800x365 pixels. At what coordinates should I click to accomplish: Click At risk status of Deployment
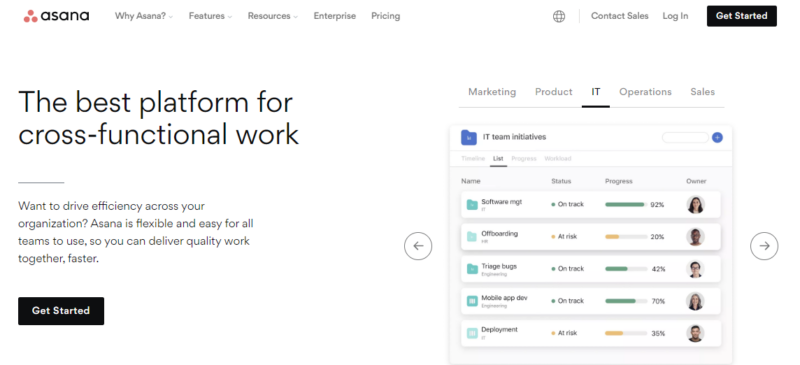point(564,333)
